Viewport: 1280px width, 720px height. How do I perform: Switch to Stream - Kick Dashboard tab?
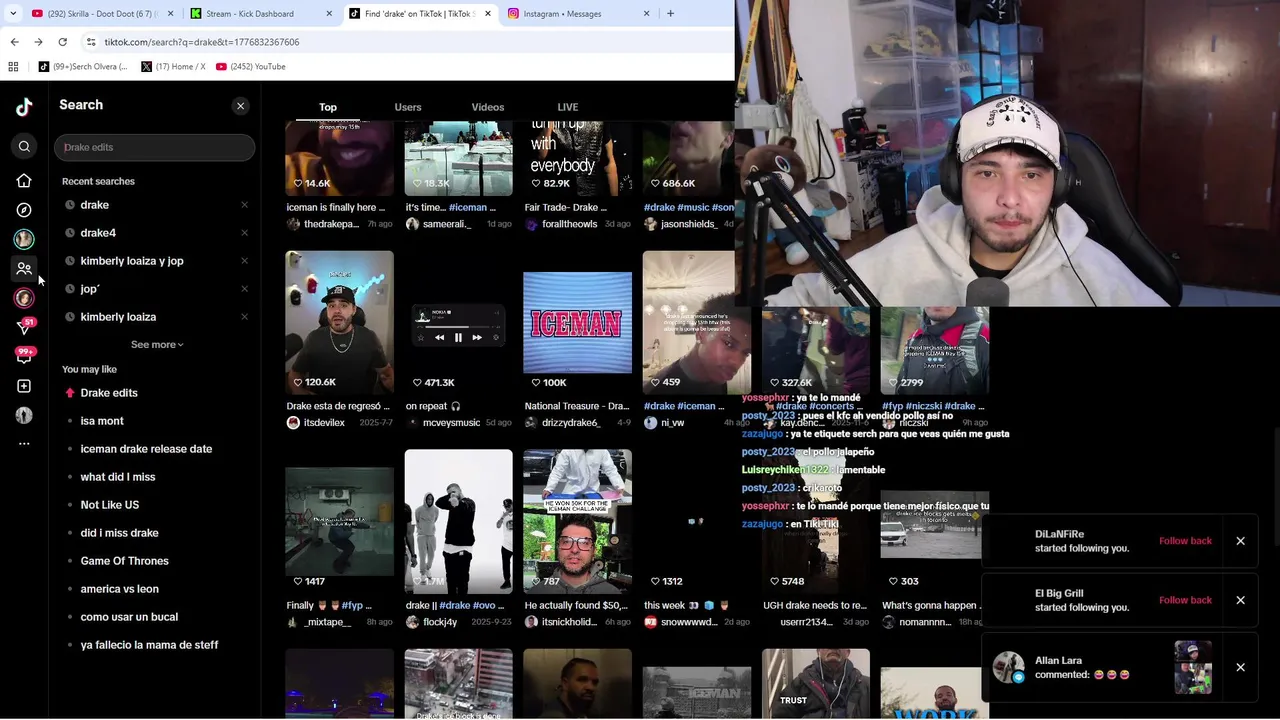(x=260, y=14)
